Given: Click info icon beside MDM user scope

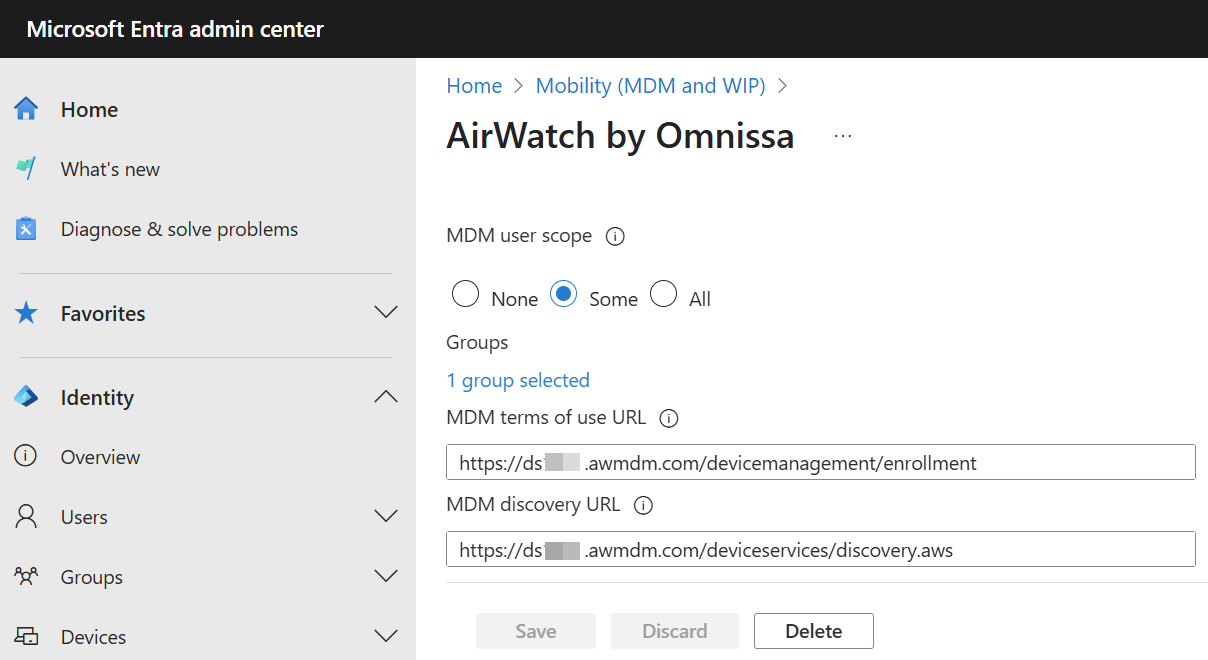Looking at the screenshot, I should point(616,237).
